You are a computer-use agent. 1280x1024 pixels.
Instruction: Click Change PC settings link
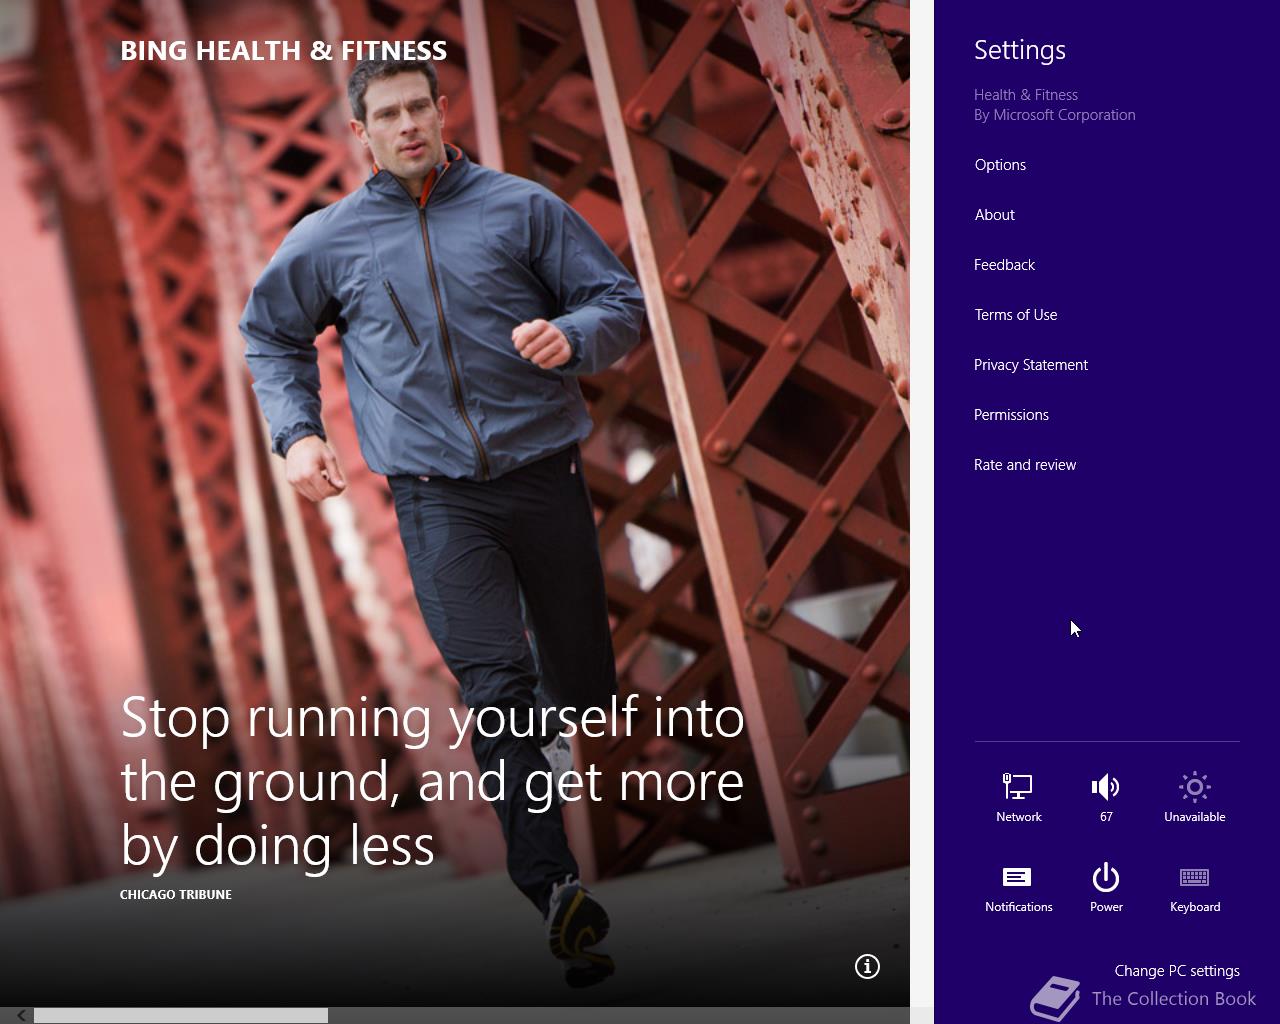pyautogui.click(x=1177, y=971)
